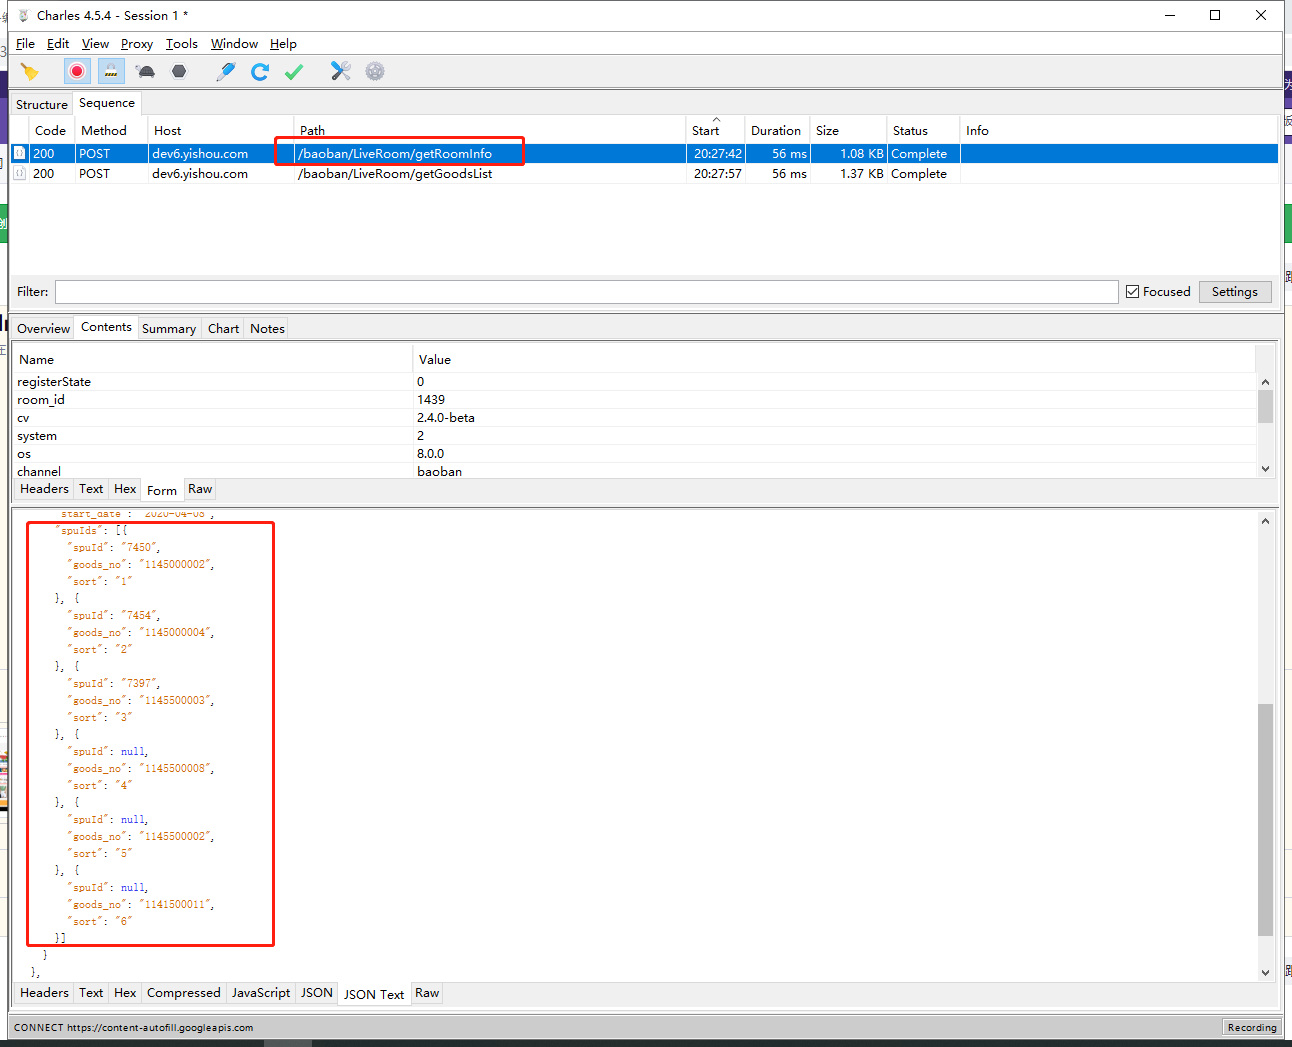Image resolution: width=1292 pixels, height=1047 pixels.
Task: Toggle the turtle Throttling icon
Action: click(146, 71)
